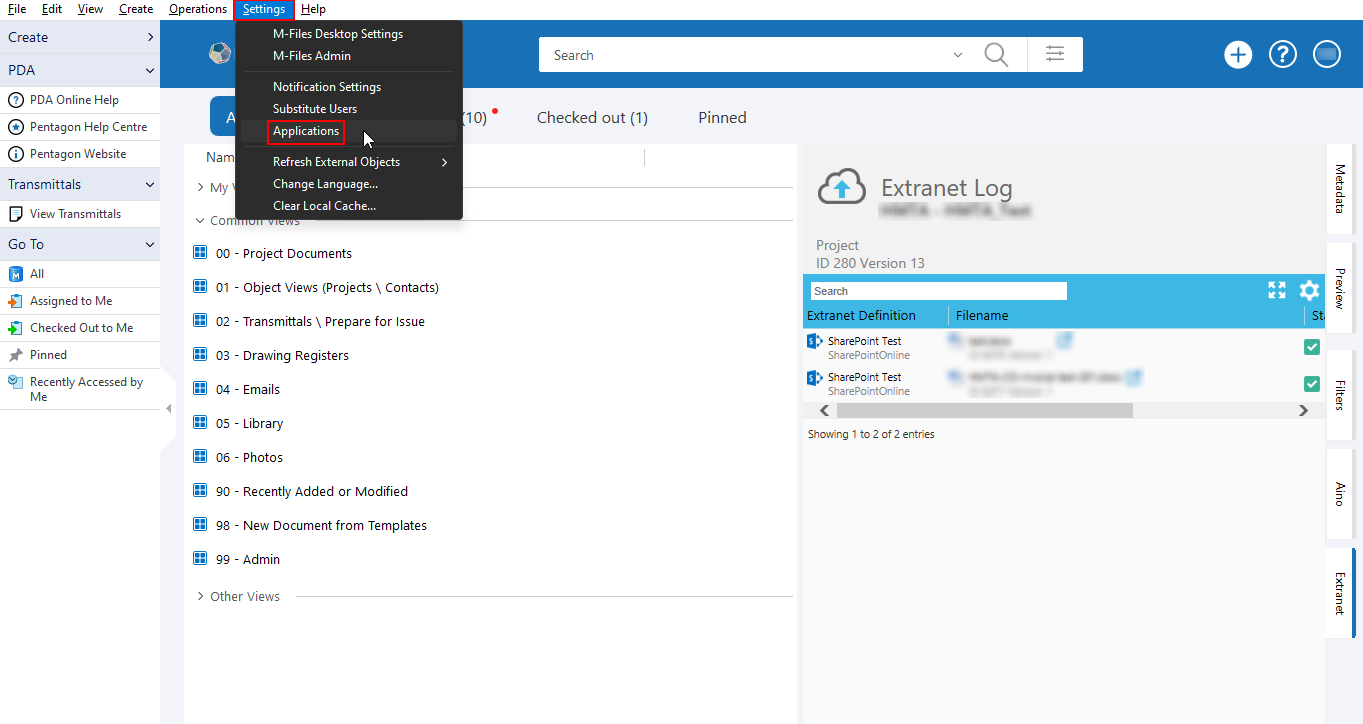Open advanced search filter options icon
This screenshot has height=724, width=1363.
pos(1055,55)
